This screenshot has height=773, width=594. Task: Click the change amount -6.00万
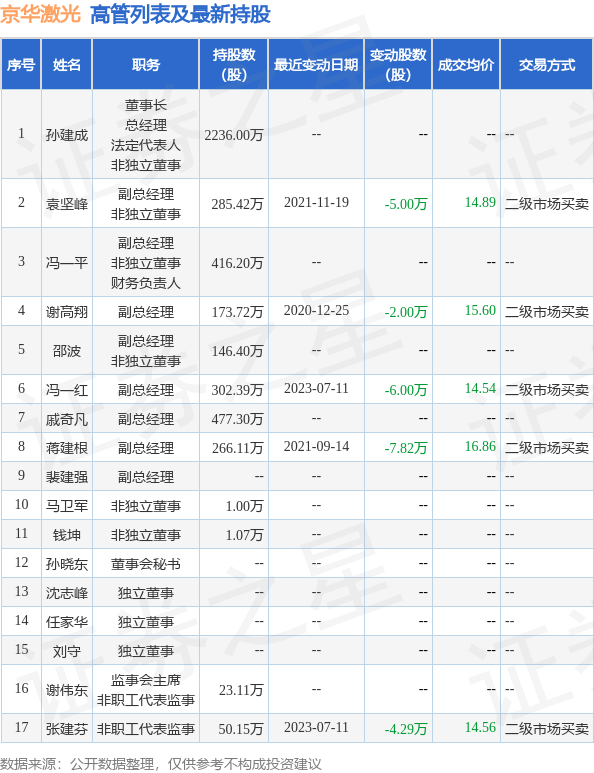pyautogui.click(x=406, y=390)
